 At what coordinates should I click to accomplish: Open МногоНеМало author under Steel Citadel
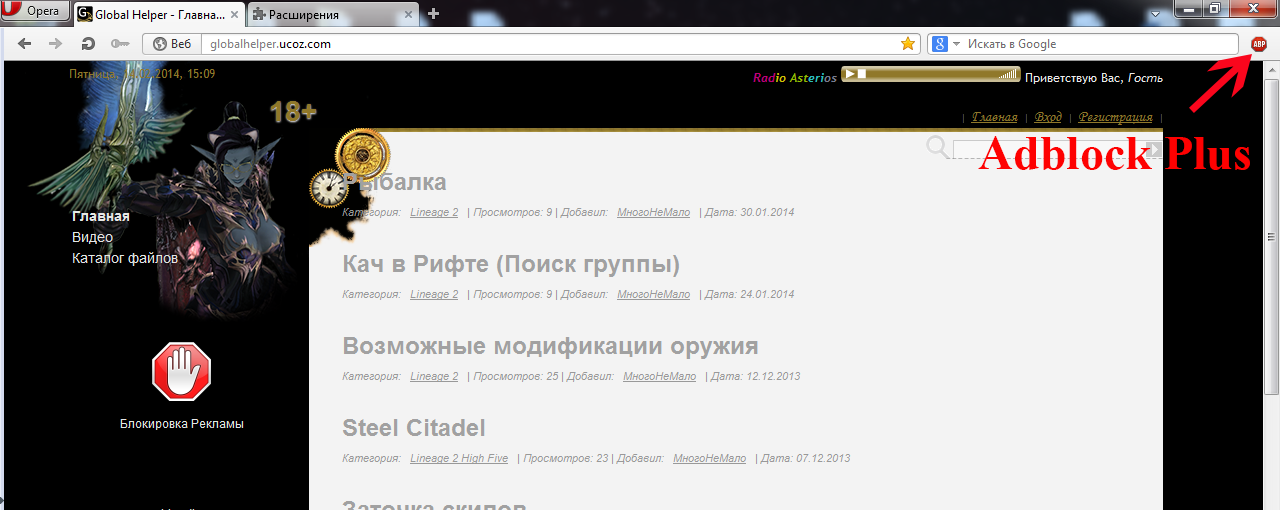[709, 458]
